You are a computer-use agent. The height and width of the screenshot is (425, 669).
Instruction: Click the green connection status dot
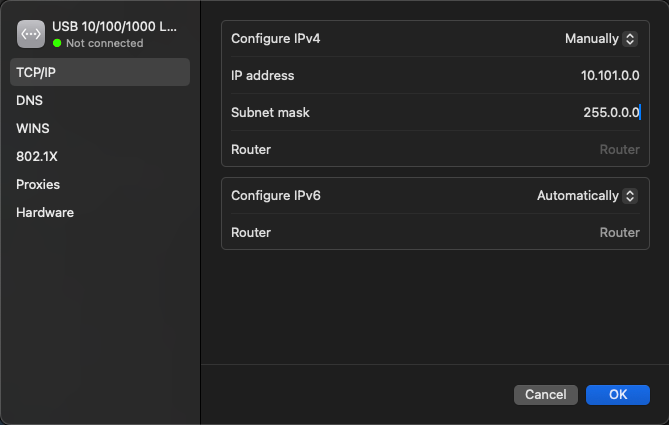pyautogui.click(x=57, y=43)
